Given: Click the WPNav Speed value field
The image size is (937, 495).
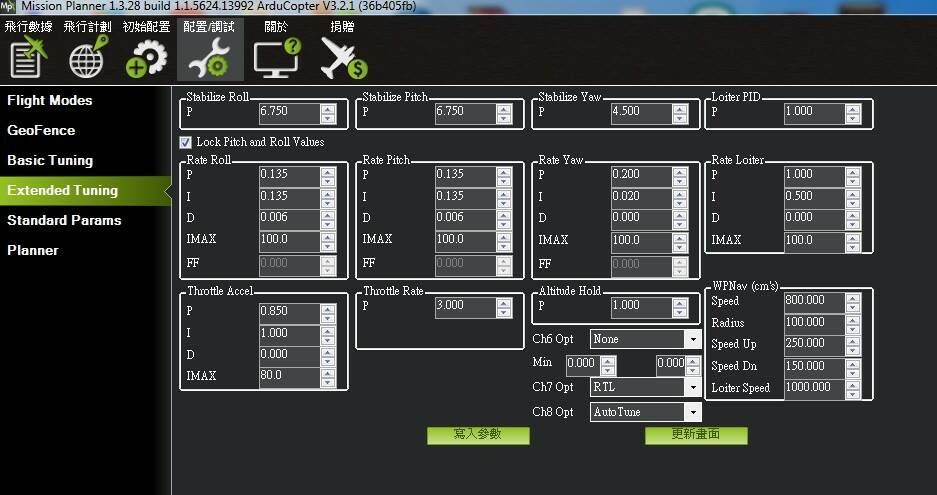Looking at the screenshot, I should 814,302.
